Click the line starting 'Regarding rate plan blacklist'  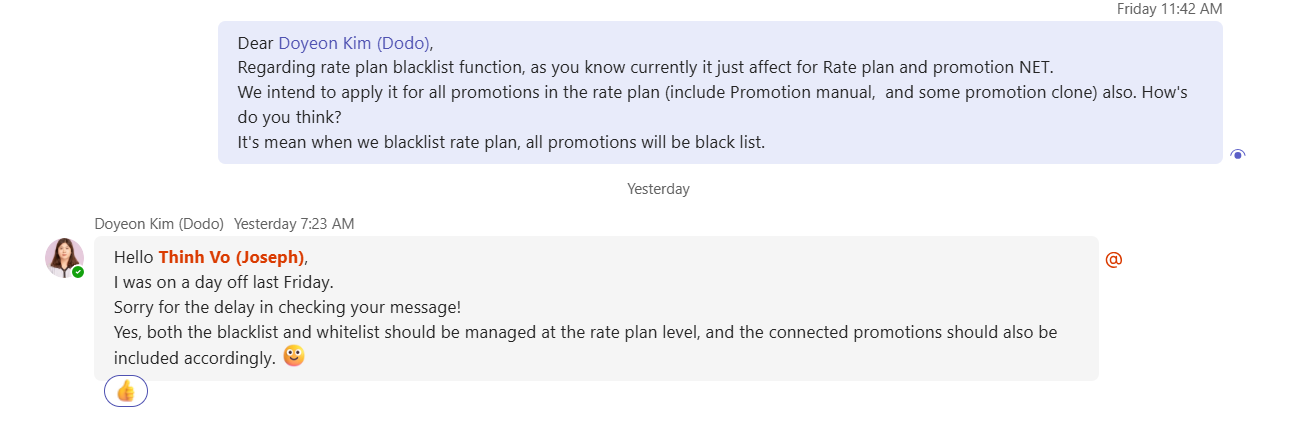tap(645, 68)
